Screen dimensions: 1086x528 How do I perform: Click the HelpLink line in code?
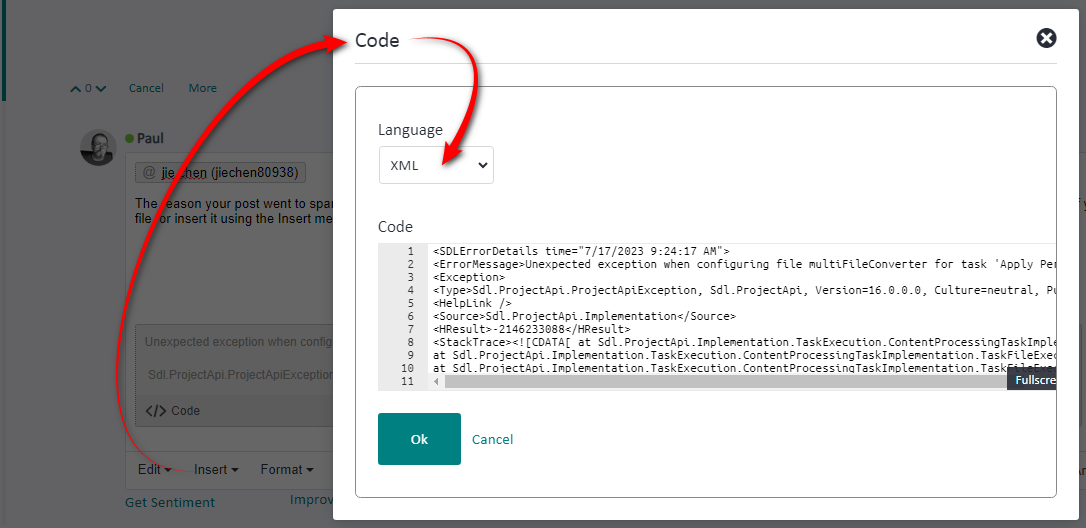pyautogui.click(x=472, y=303)
